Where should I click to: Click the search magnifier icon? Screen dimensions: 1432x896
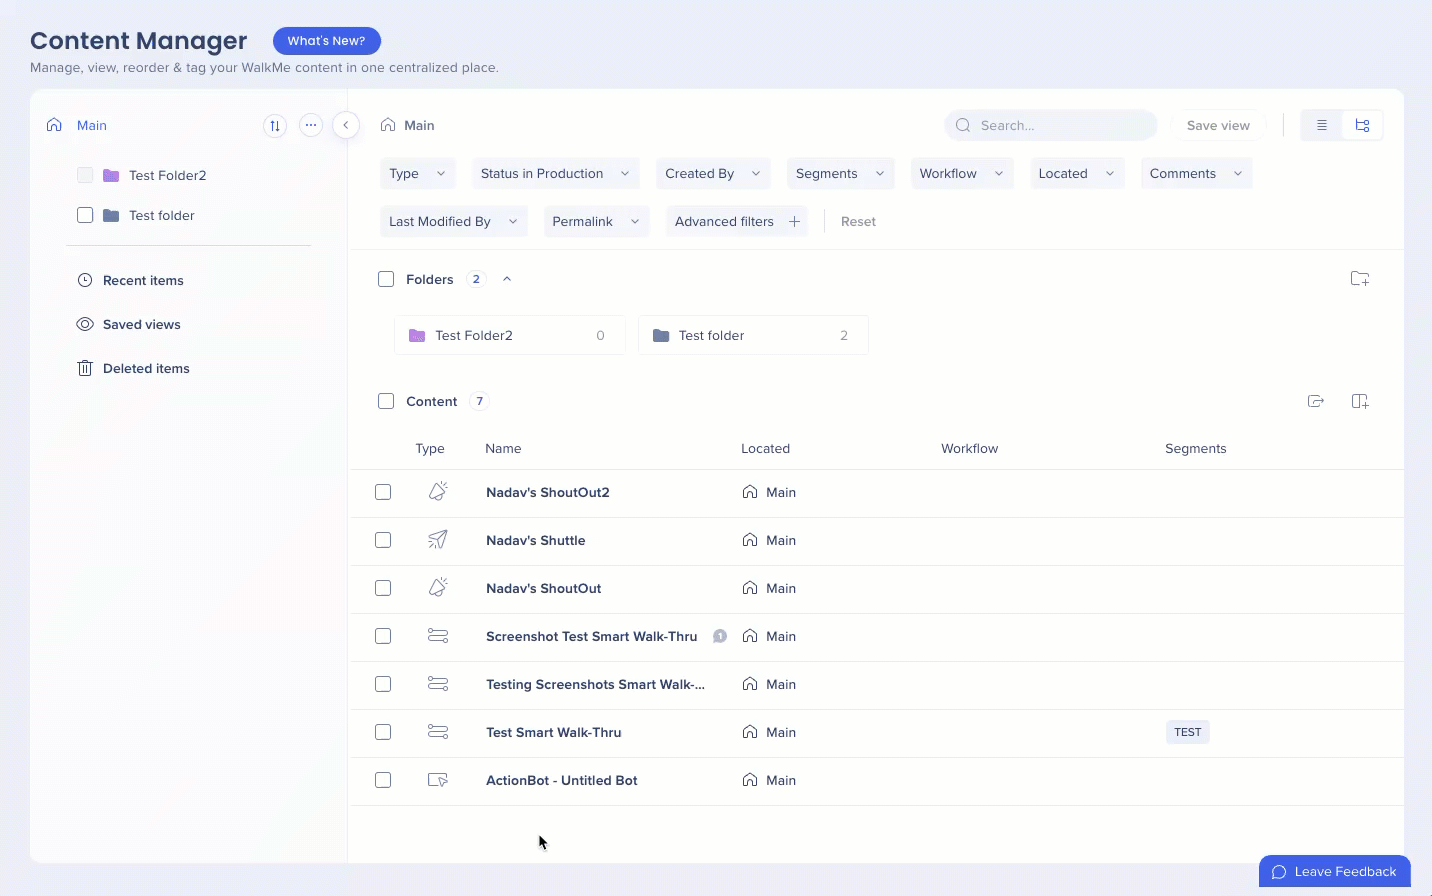point(963,125)
